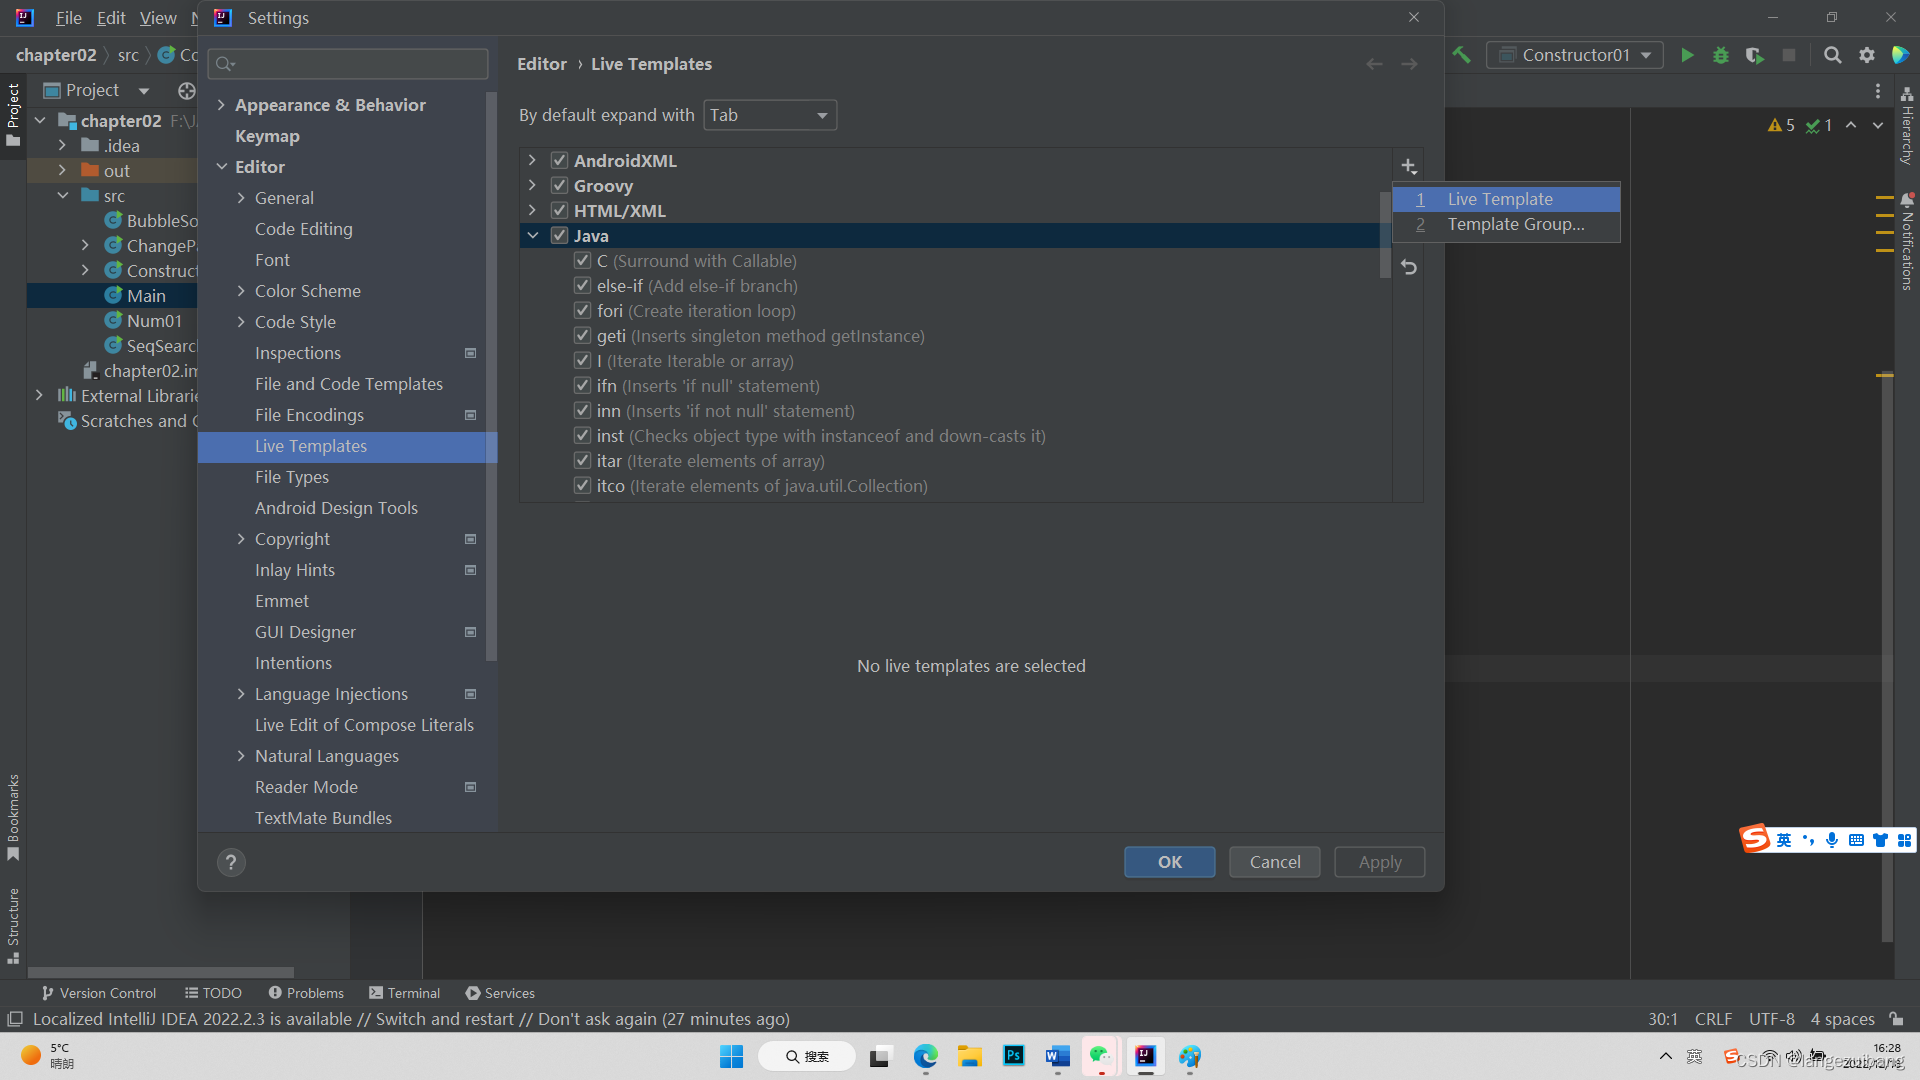Open Search Everywhere magnifier icon

click(x=1832, y=55)
